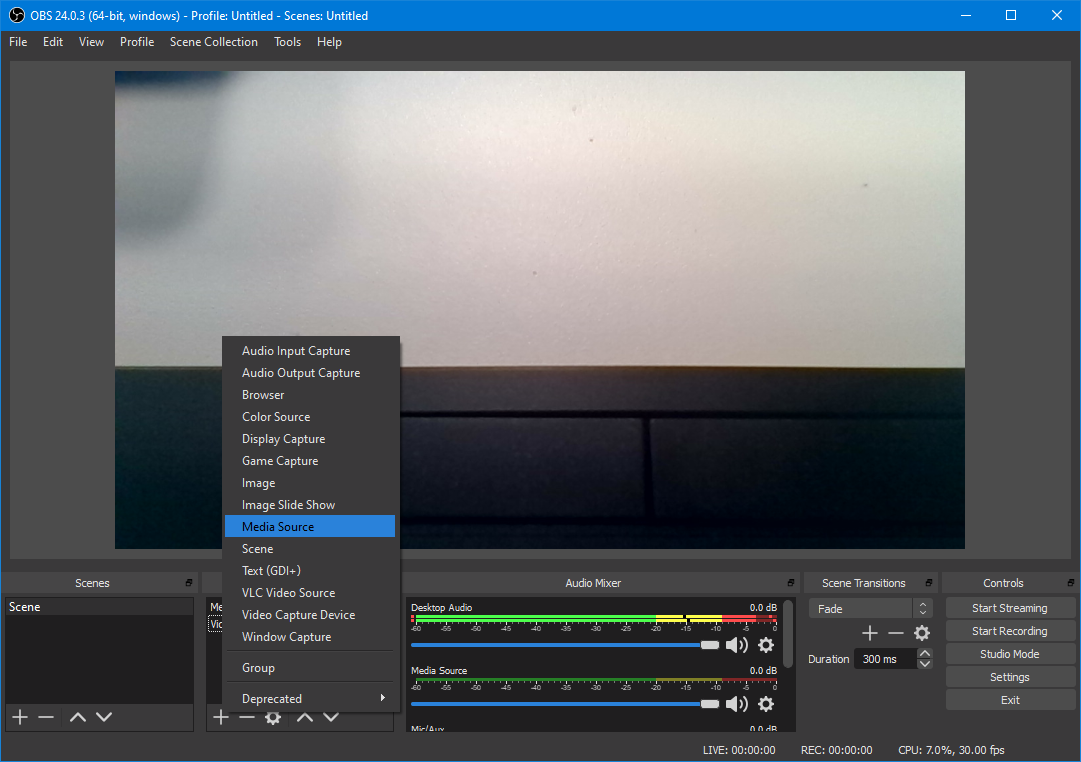Add a Text (GDI+) source

(x=310, y=570)
